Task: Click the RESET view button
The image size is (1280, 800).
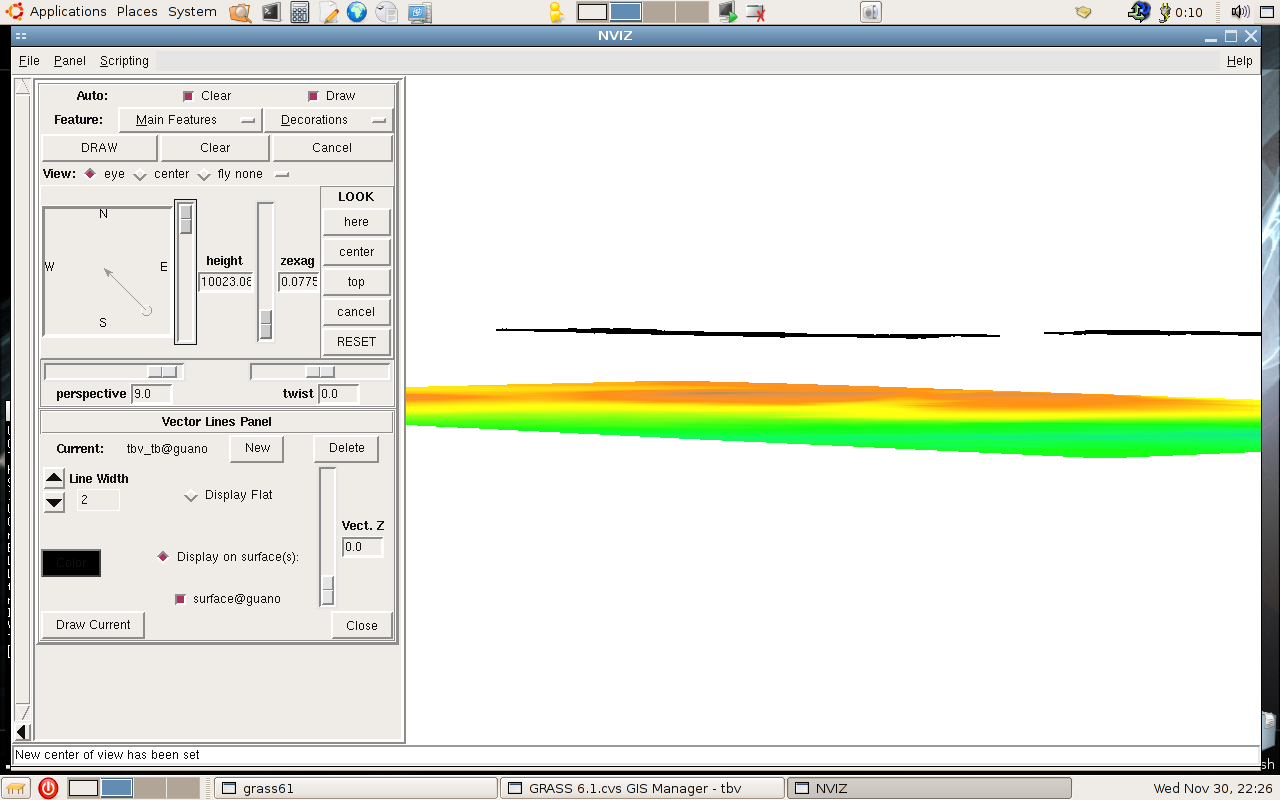Action: (356, 342)
